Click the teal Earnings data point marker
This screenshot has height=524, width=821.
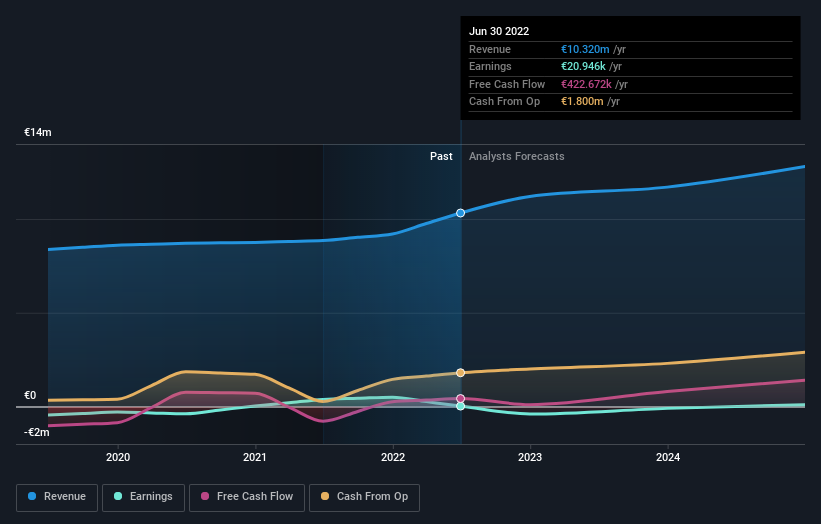pyautogui.click(x=460, y=406)
